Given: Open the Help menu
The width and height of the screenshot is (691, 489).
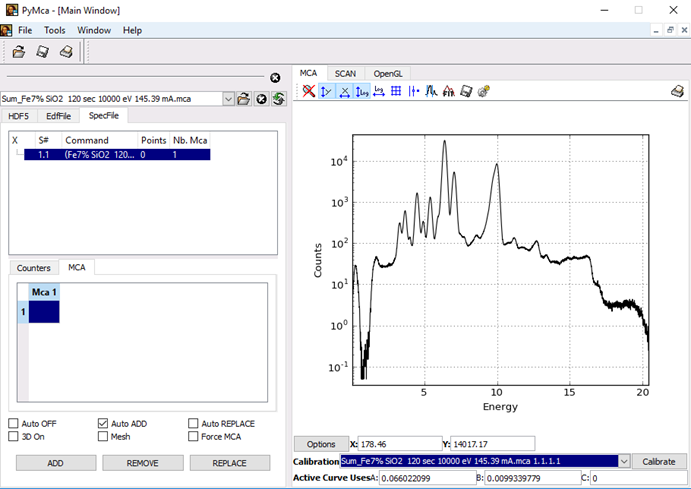Looking at the screenshot, I should click(x=132, y=30).
